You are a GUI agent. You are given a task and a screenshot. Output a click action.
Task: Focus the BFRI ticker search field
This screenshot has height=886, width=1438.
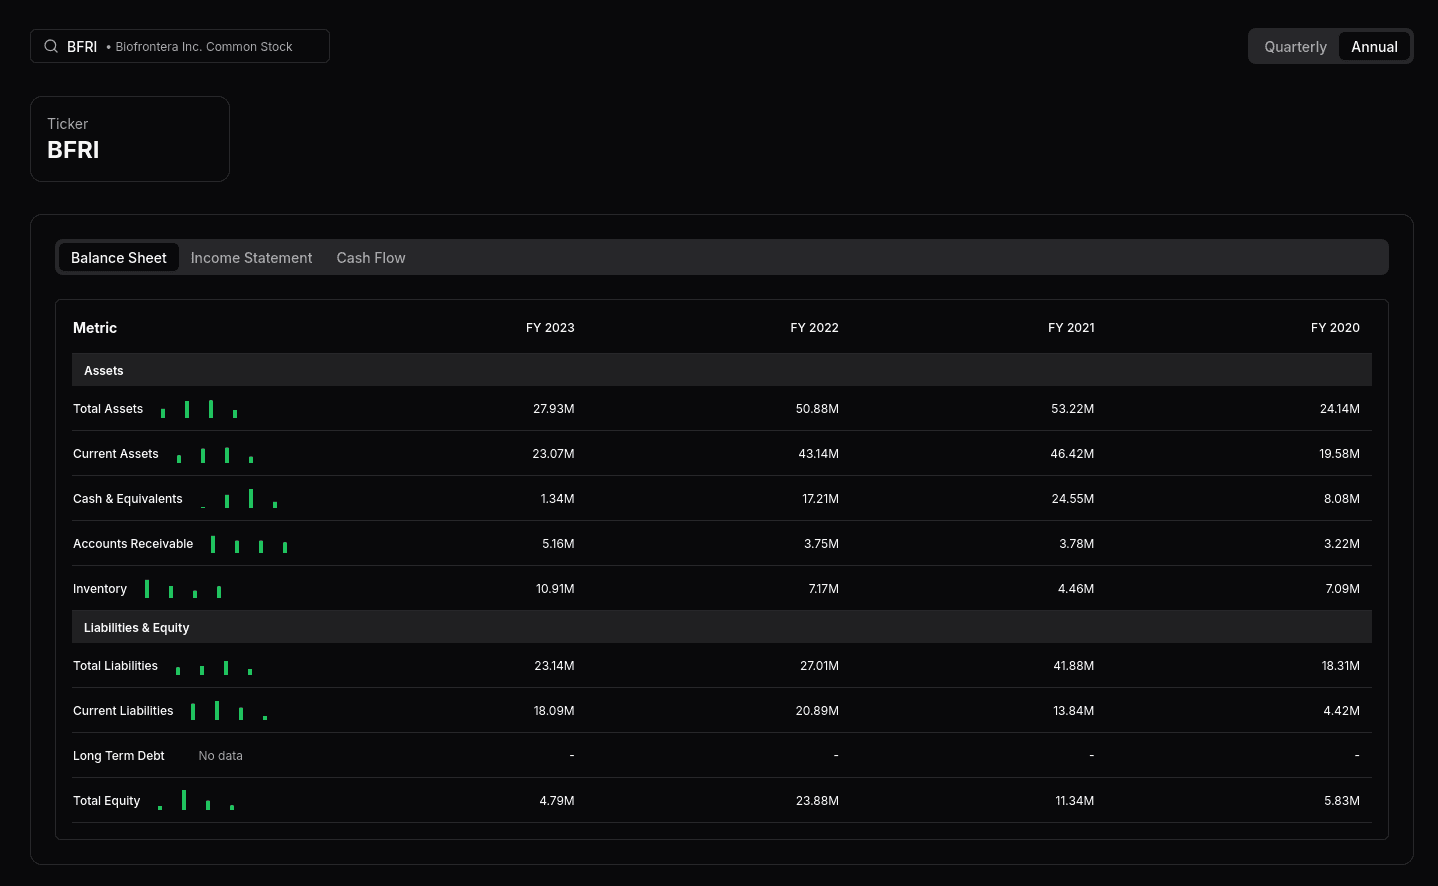coord(180,46)
